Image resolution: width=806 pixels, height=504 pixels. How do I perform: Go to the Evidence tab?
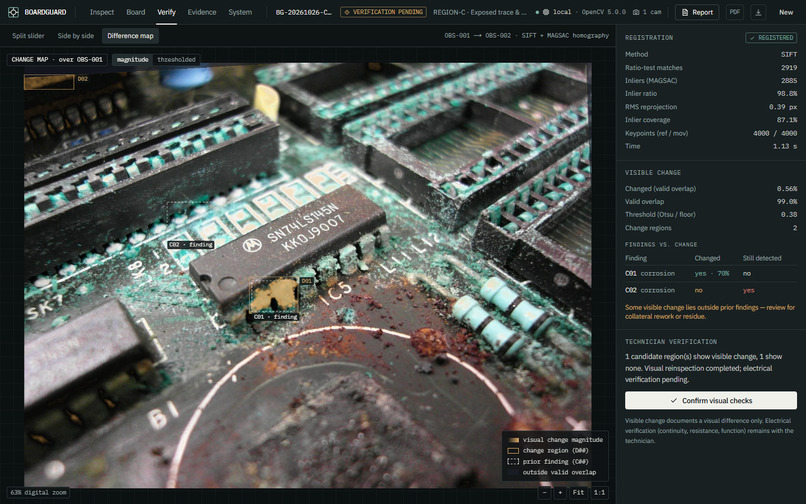[202, 12]
